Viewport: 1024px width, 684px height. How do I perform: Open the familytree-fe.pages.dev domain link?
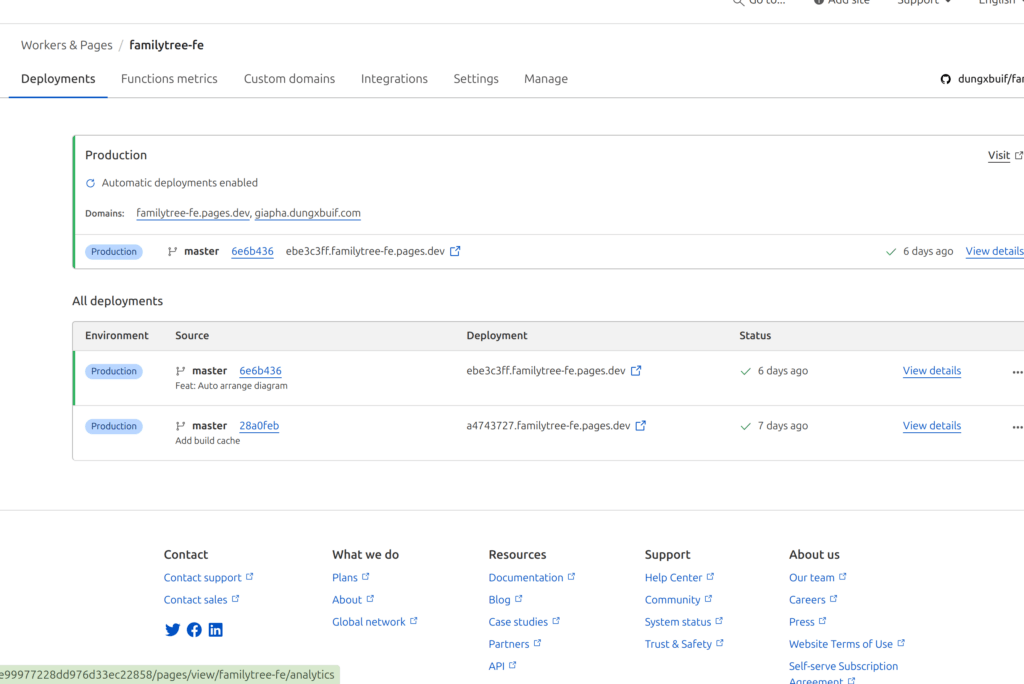(193, 213)
